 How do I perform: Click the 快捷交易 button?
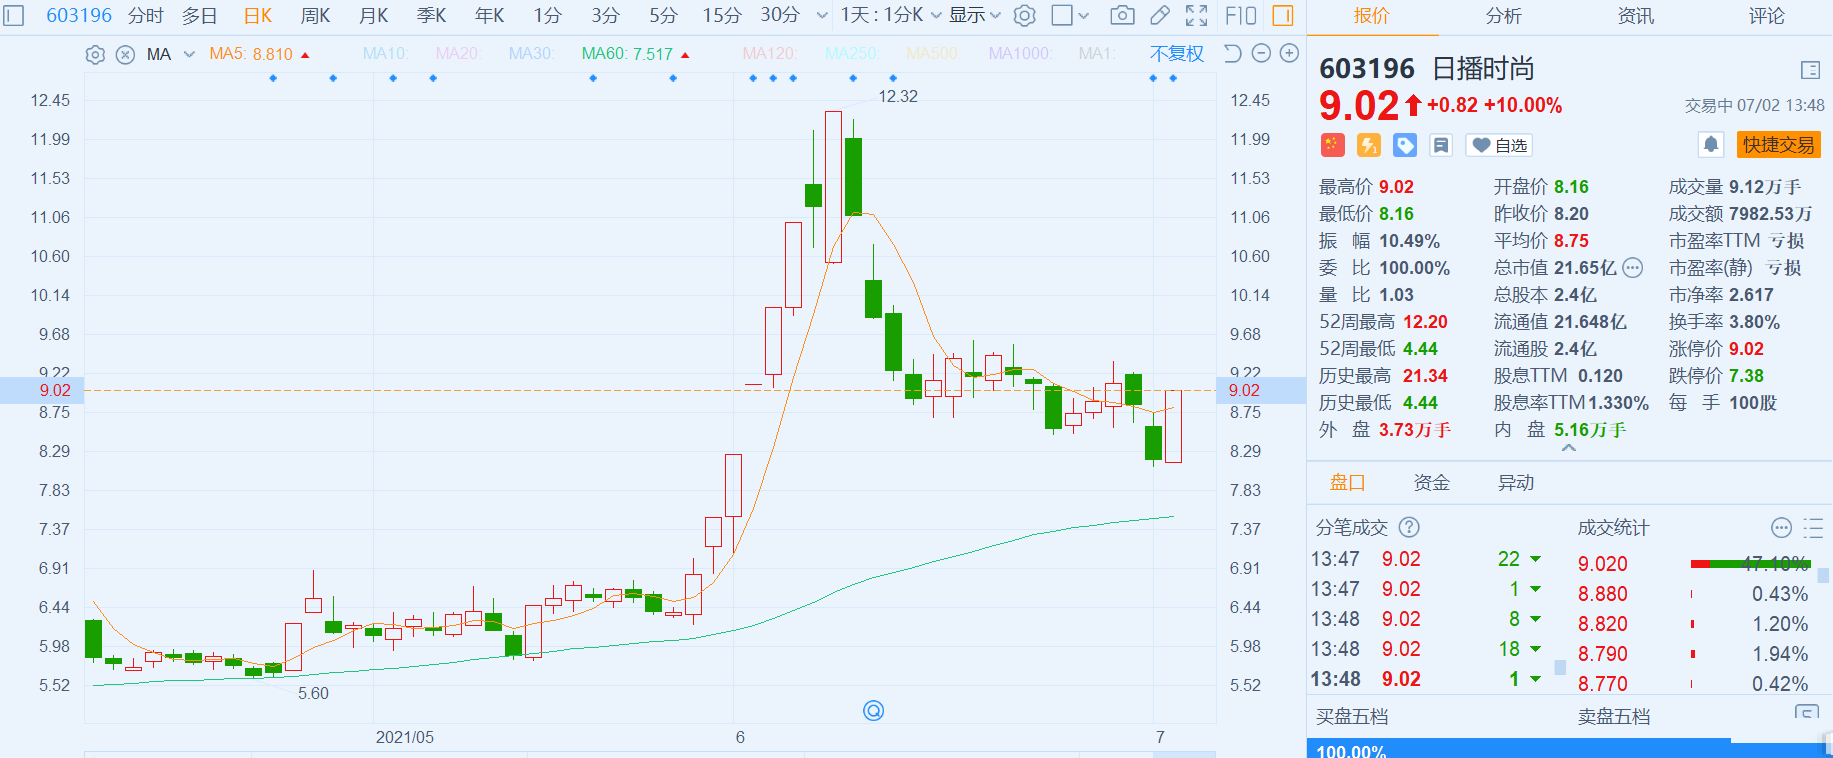1778,145
